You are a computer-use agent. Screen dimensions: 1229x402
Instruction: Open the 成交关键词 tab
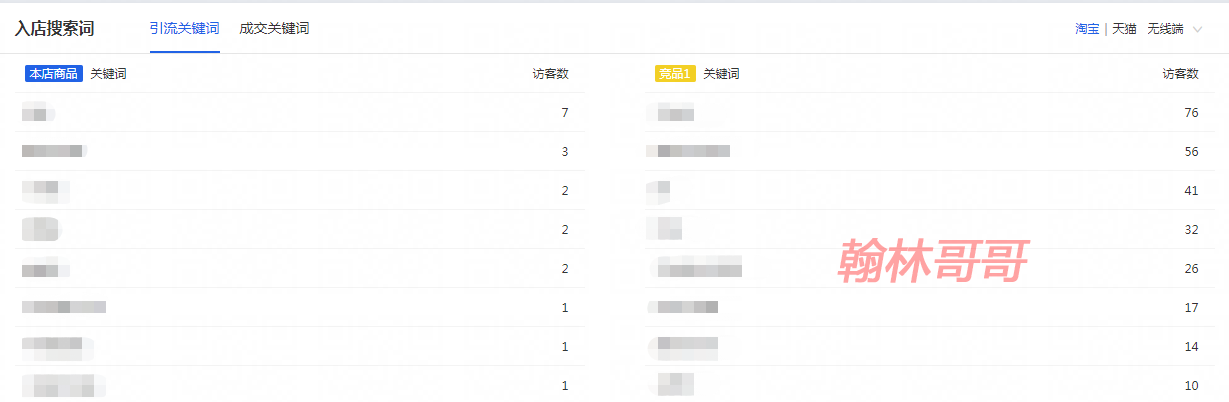274,28
